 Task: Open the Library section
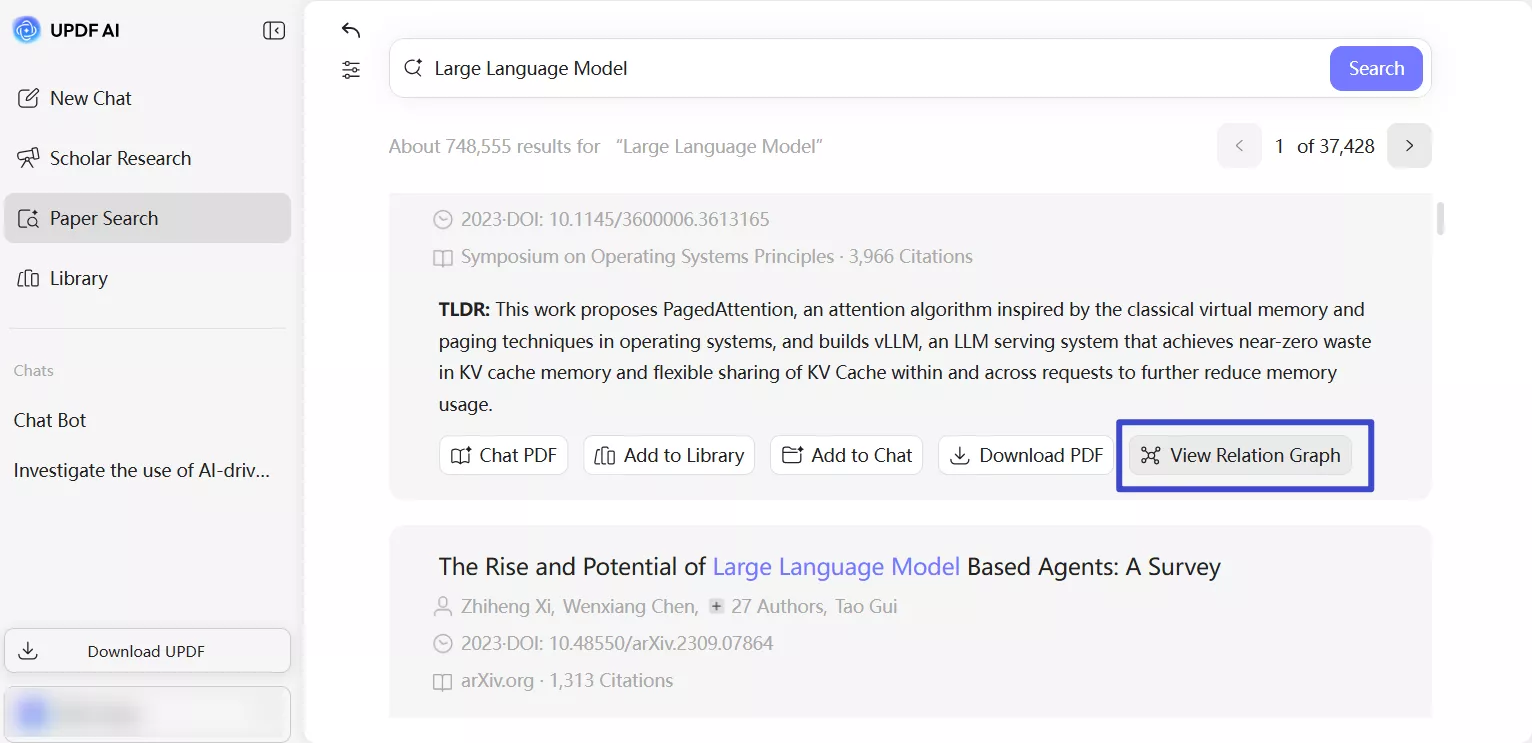tap(78, 278)
